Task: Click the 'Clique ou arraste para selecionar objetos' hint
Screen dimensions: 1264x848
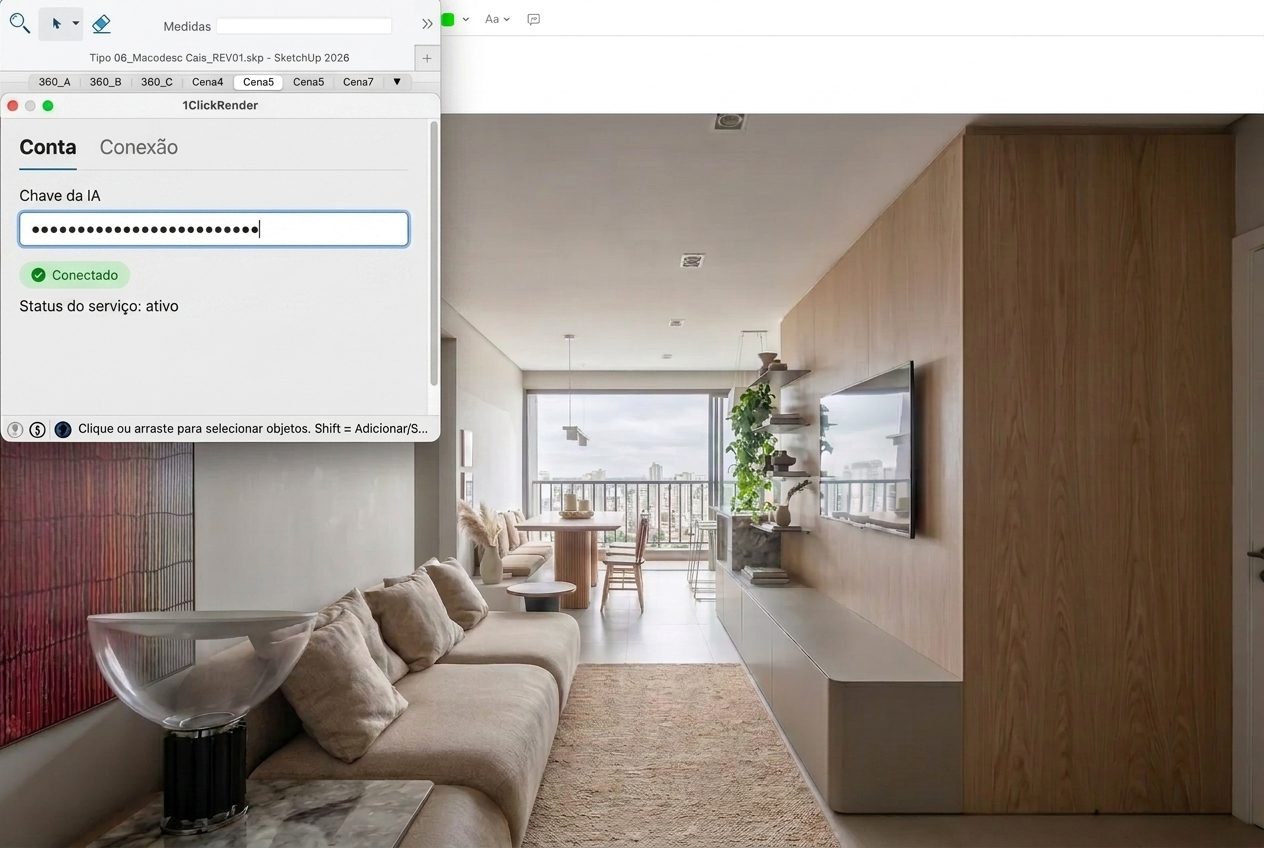Action: (253, 429)
